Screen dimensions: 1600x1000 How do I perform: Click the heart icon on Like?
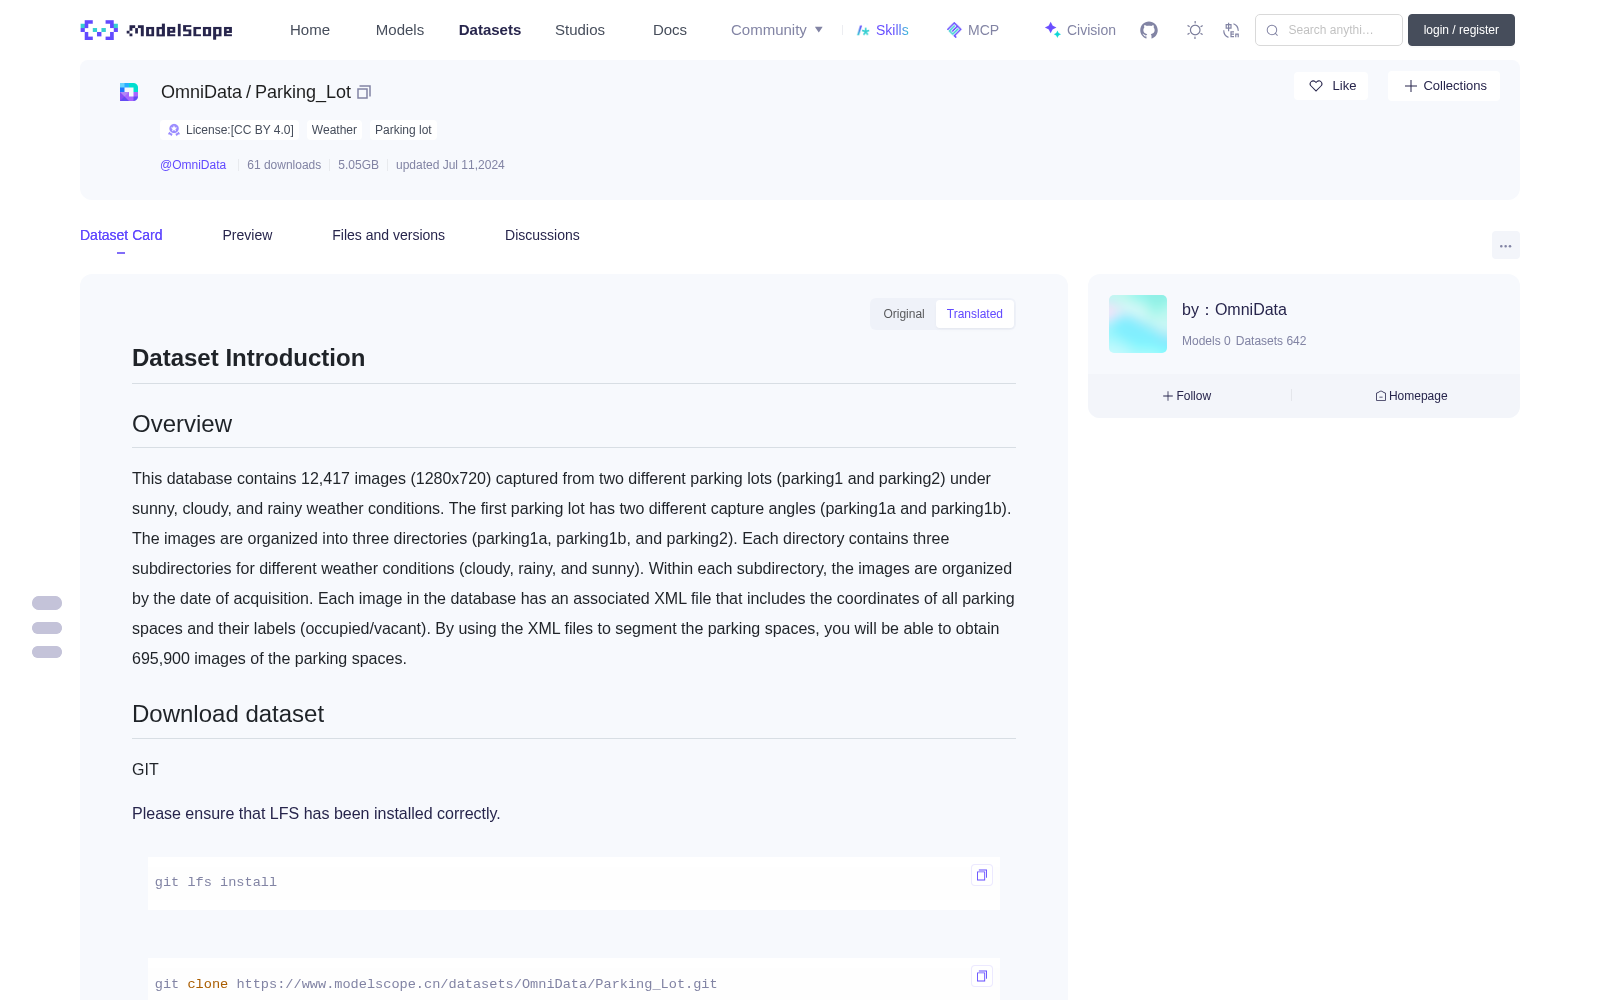1316,86
